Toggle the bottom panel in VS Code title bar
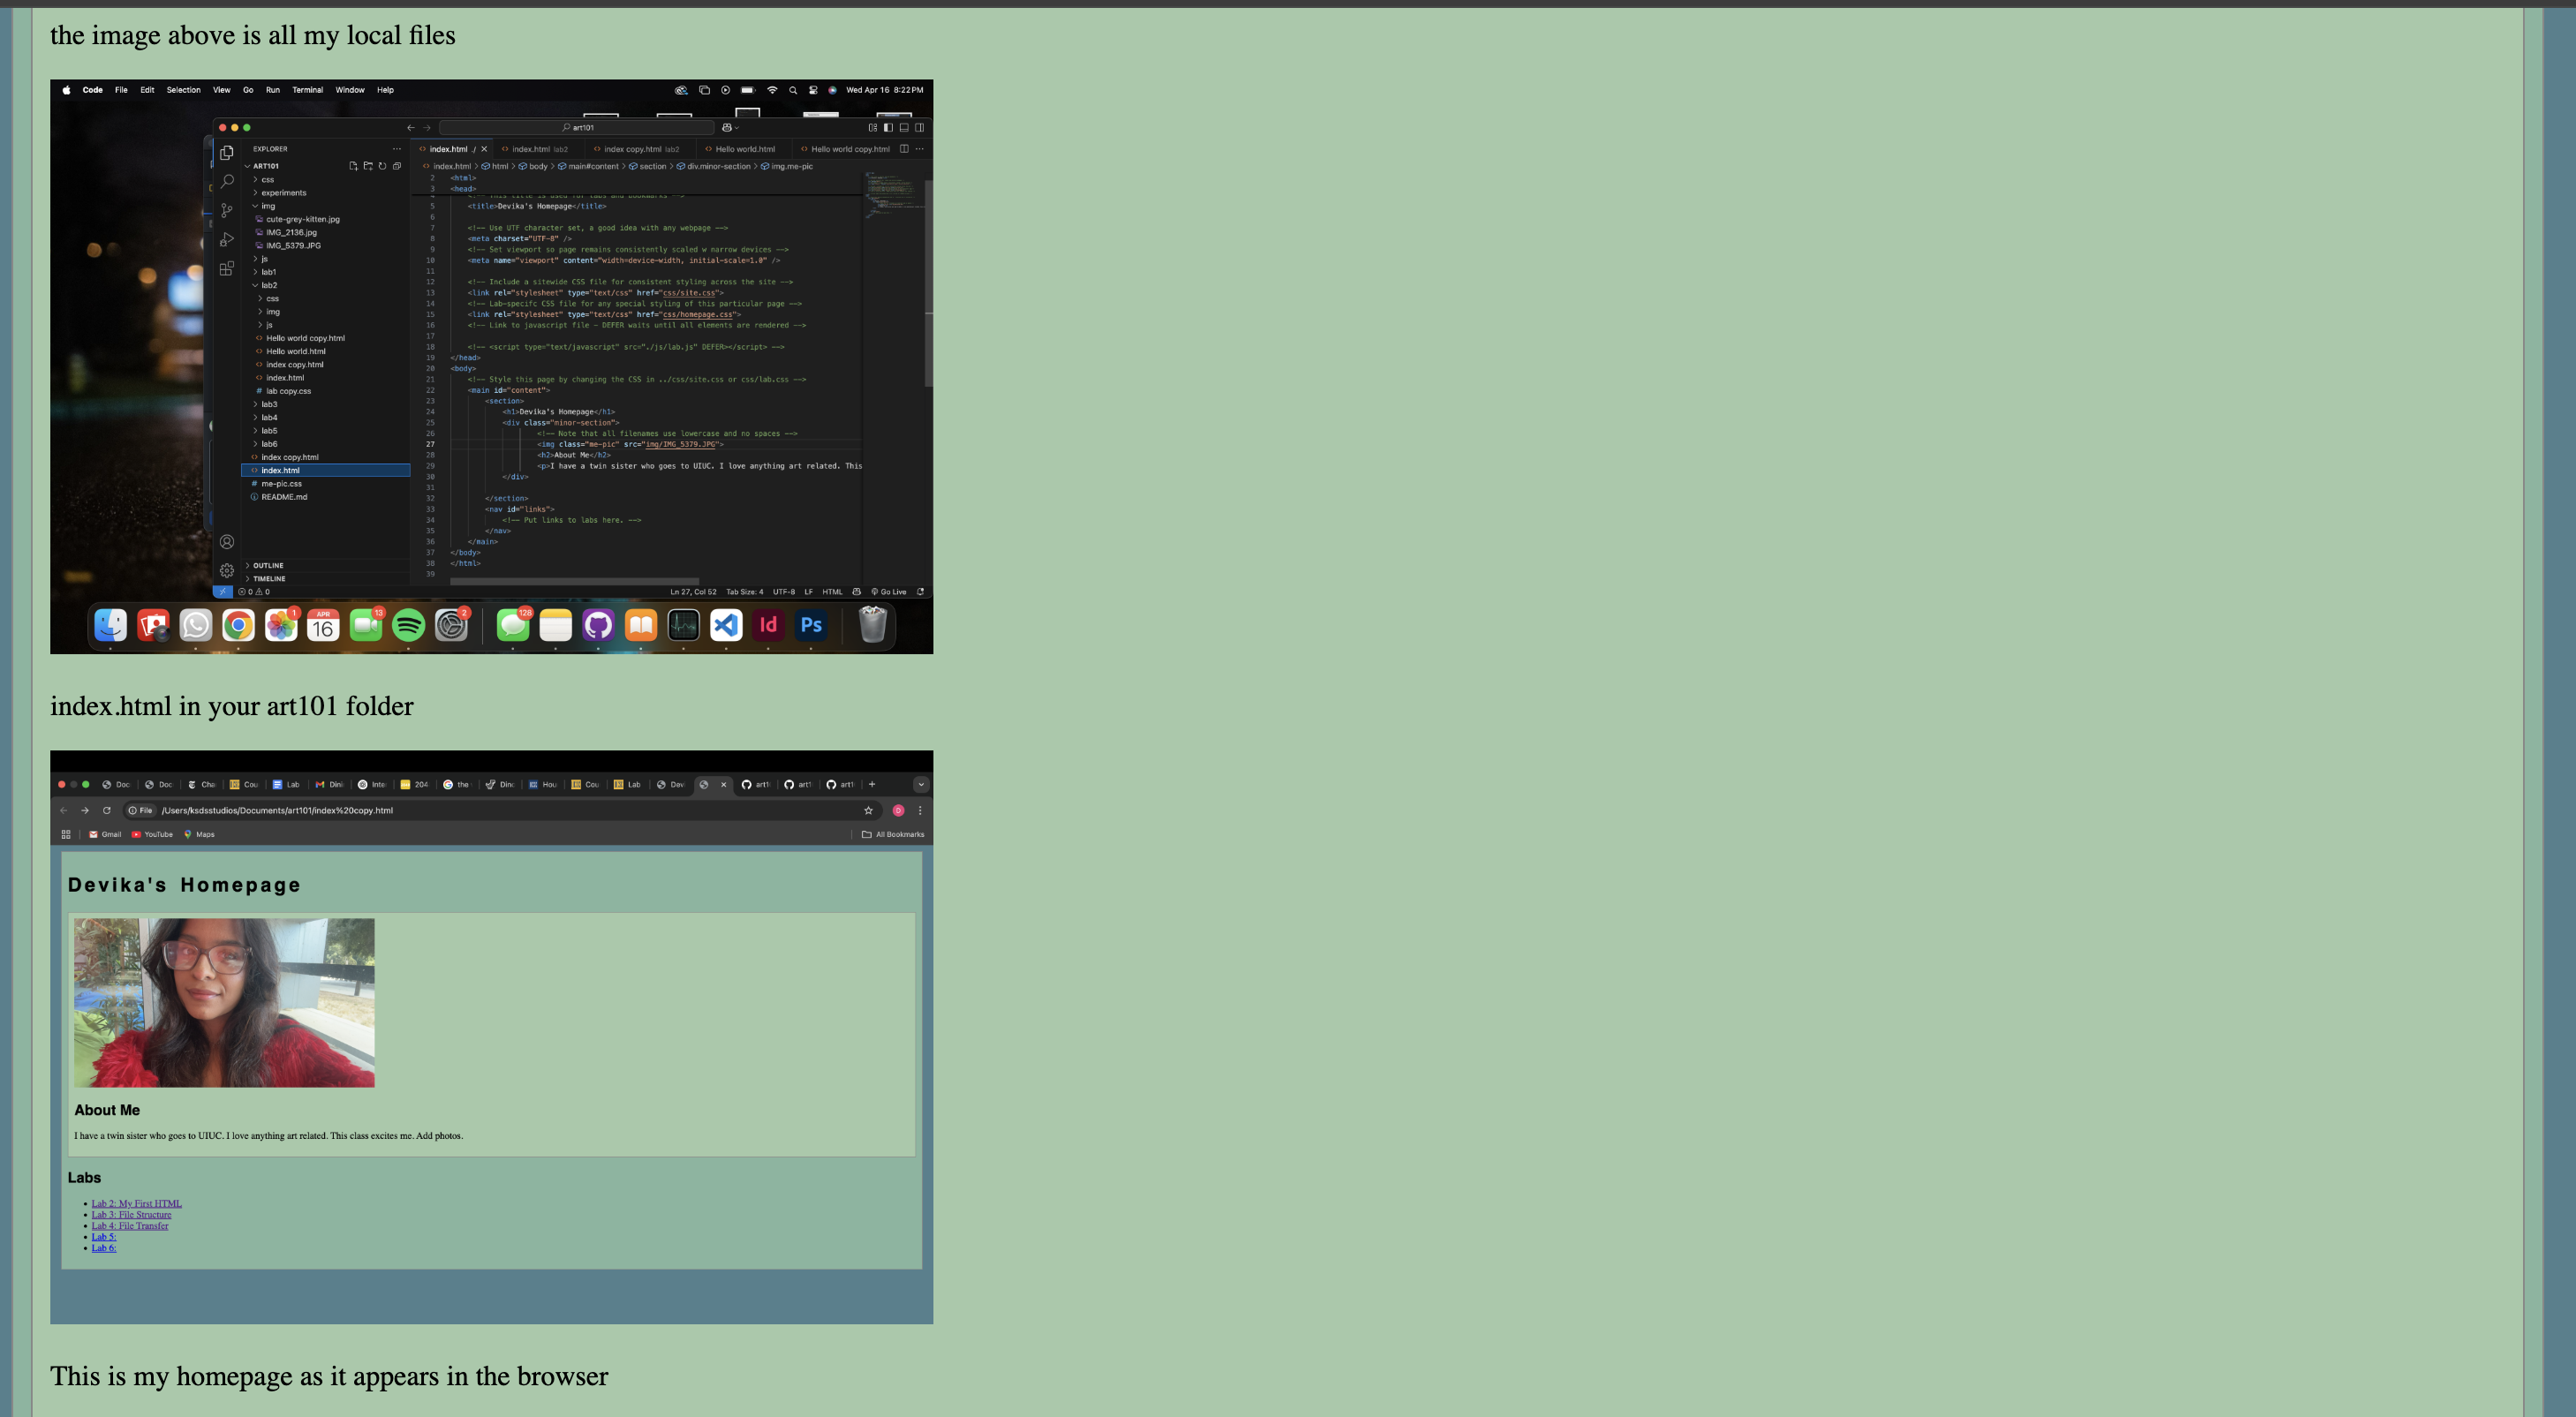 point(904,127)
